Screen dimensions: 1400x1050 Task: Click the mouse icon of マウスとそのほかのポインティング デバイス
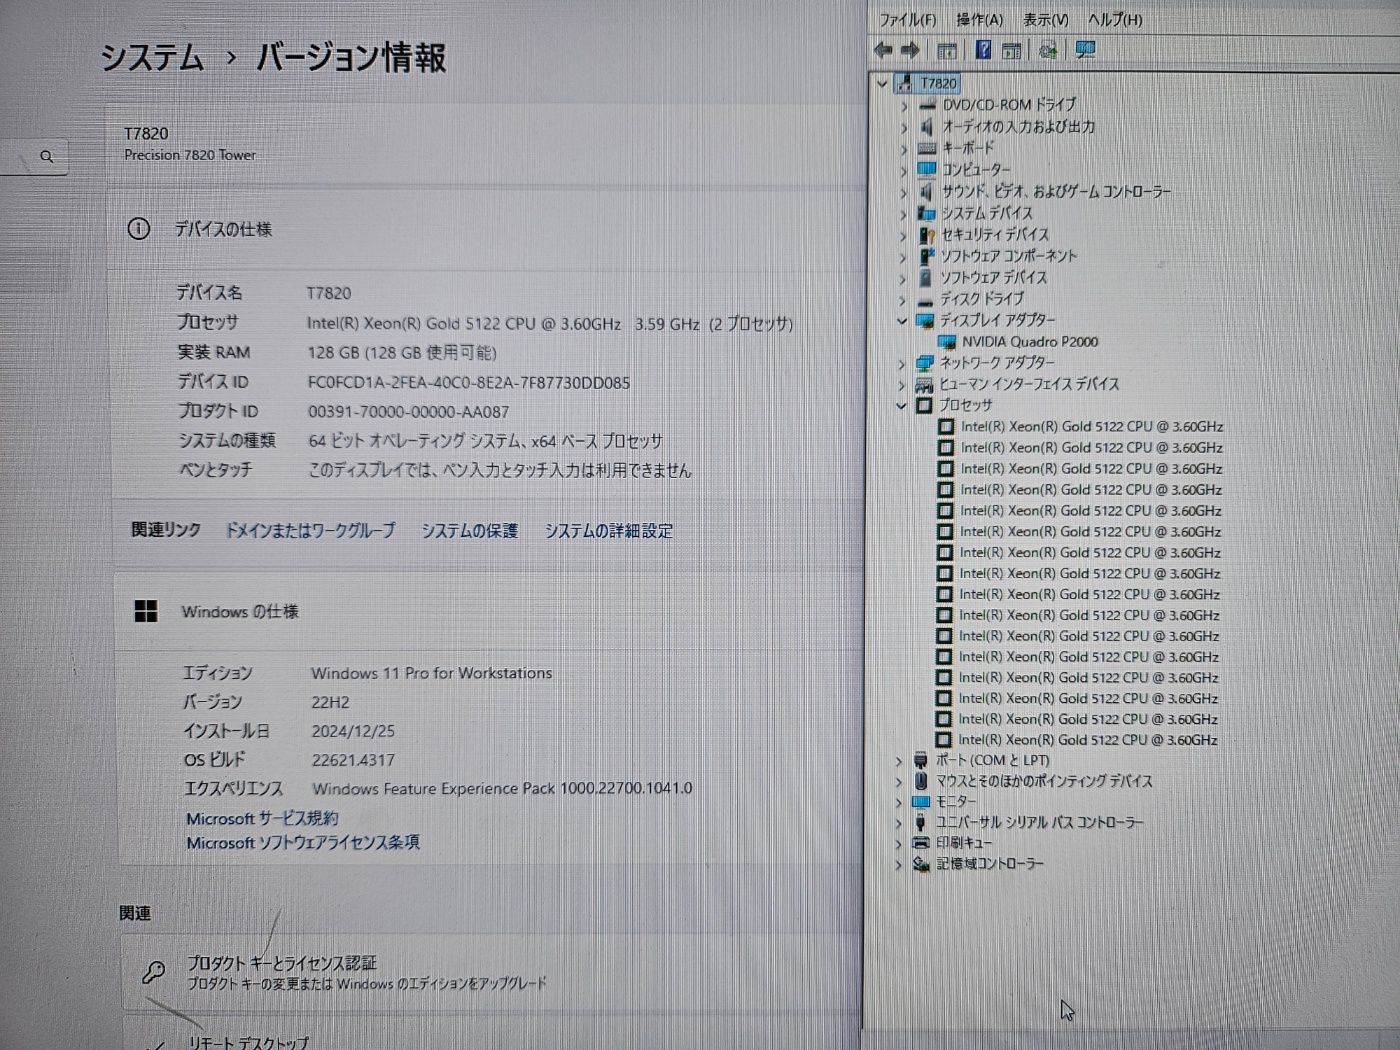point(921,781)
